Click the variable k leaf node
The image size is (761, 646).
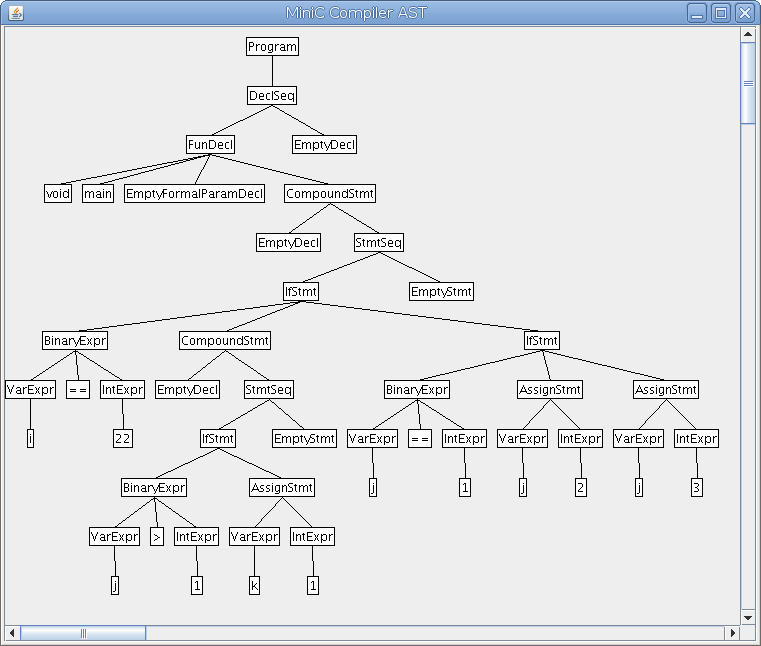click(254, 586)
